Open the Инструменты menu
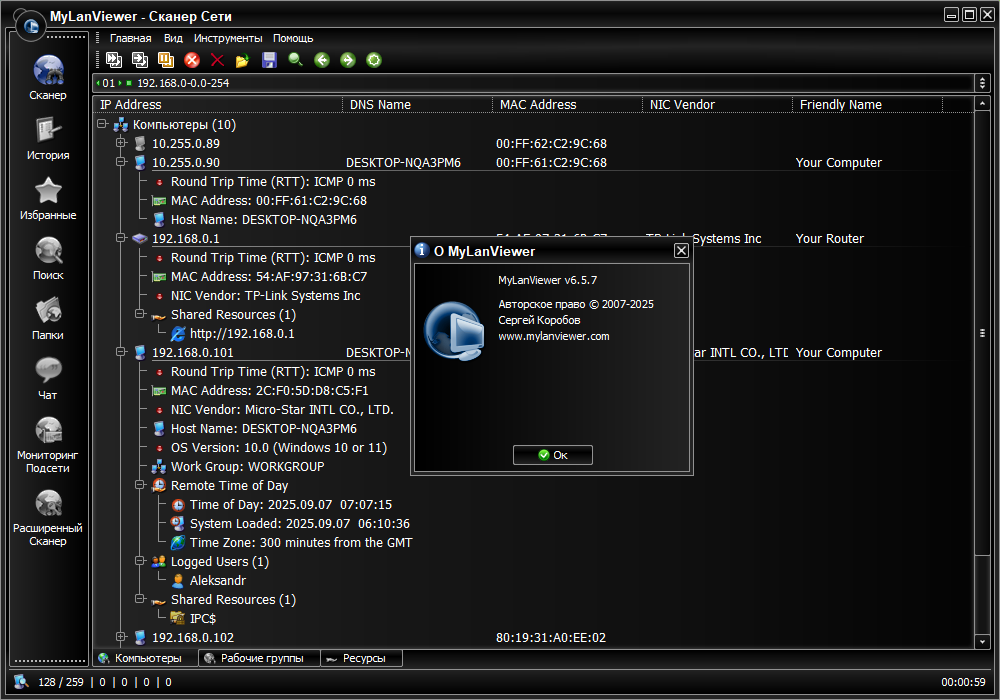This screenshot has height=700, width=1000. [228, 38]
